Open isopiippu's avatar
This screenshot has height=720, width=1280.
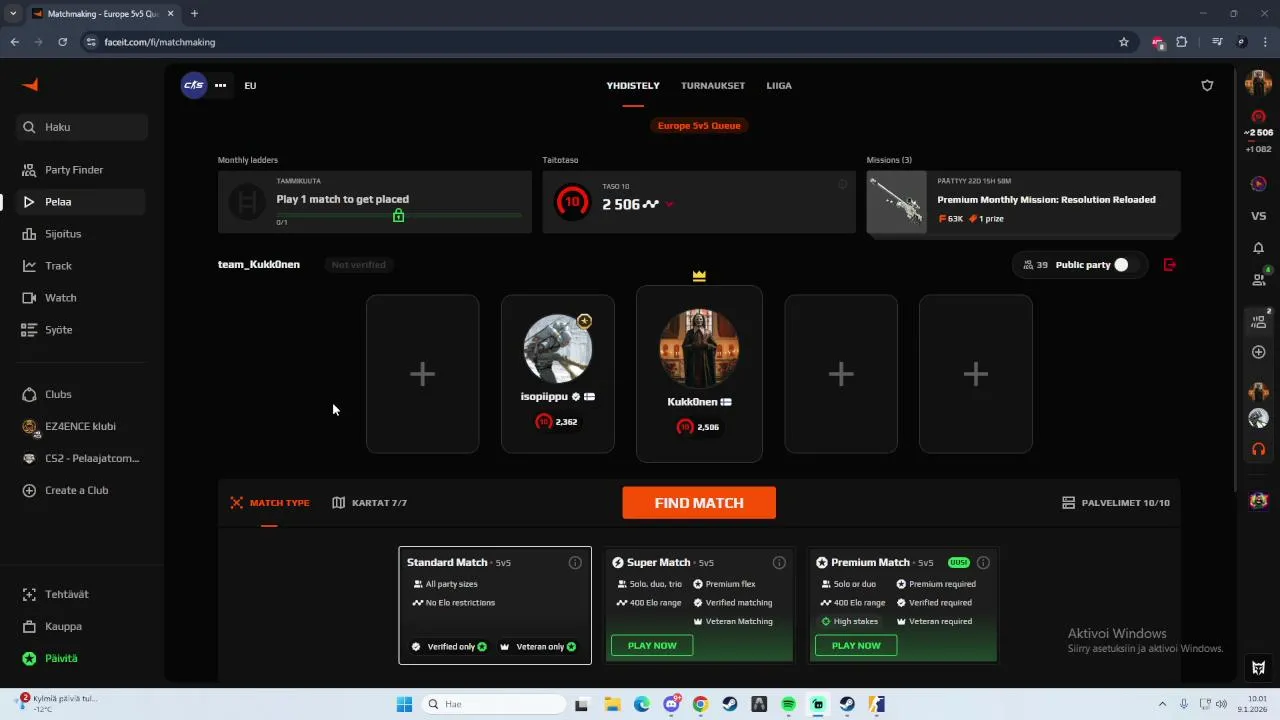(x=558, y=348)
